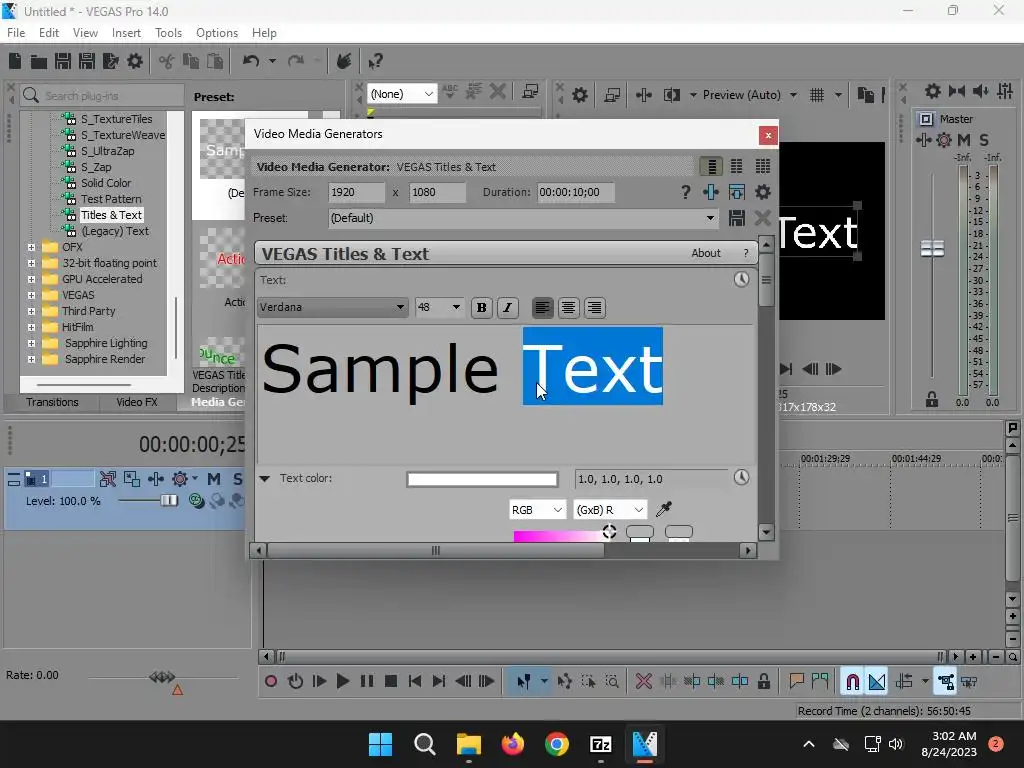Open File Explorer from taskbar
The width and height of the screenshot is (1024, 768).
468,743
